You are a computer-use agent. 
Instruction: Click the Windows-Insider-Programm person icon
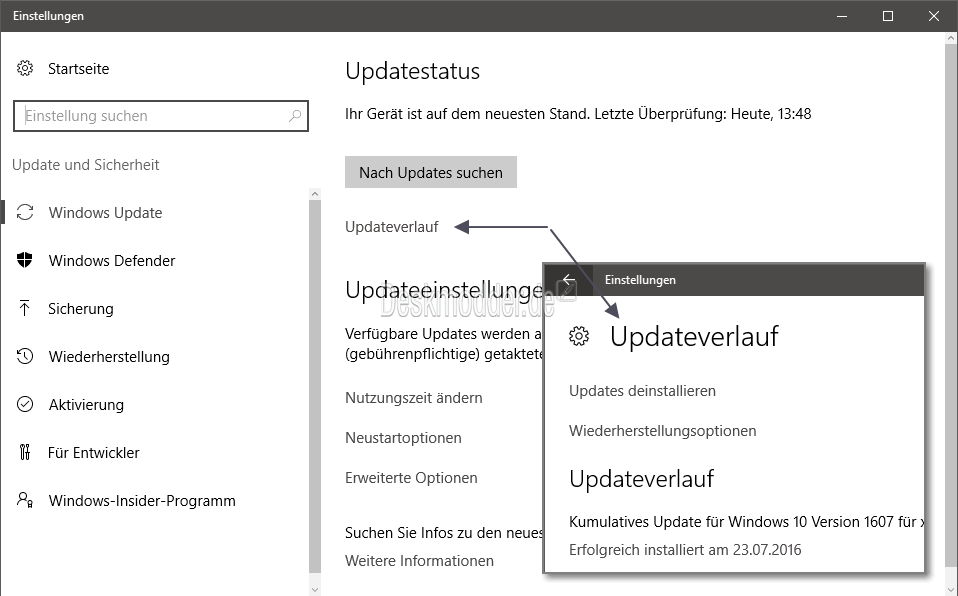pyautogui.click(x=25, y=500)
